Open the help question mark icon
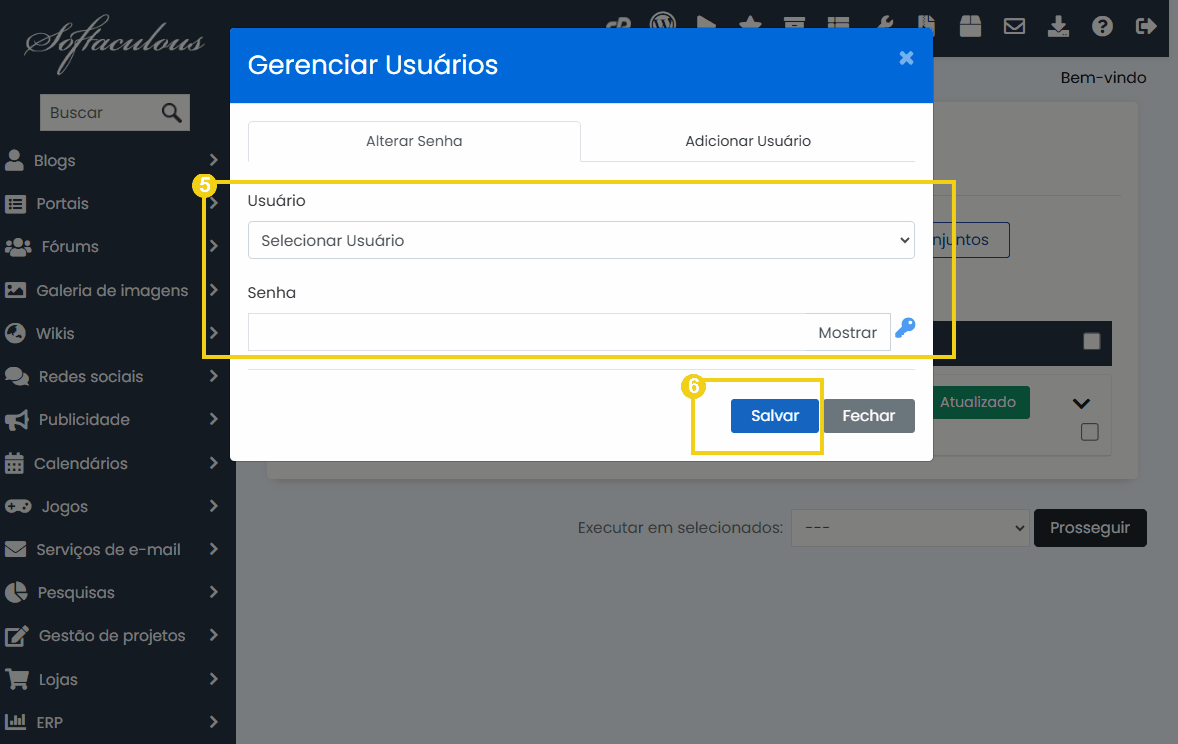Screen dimensions: 1178x744 click(1101, 26)
